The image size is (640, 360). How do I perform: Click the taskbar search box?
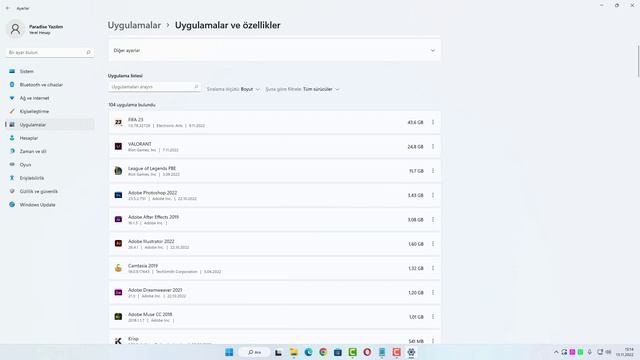(254, 352)
